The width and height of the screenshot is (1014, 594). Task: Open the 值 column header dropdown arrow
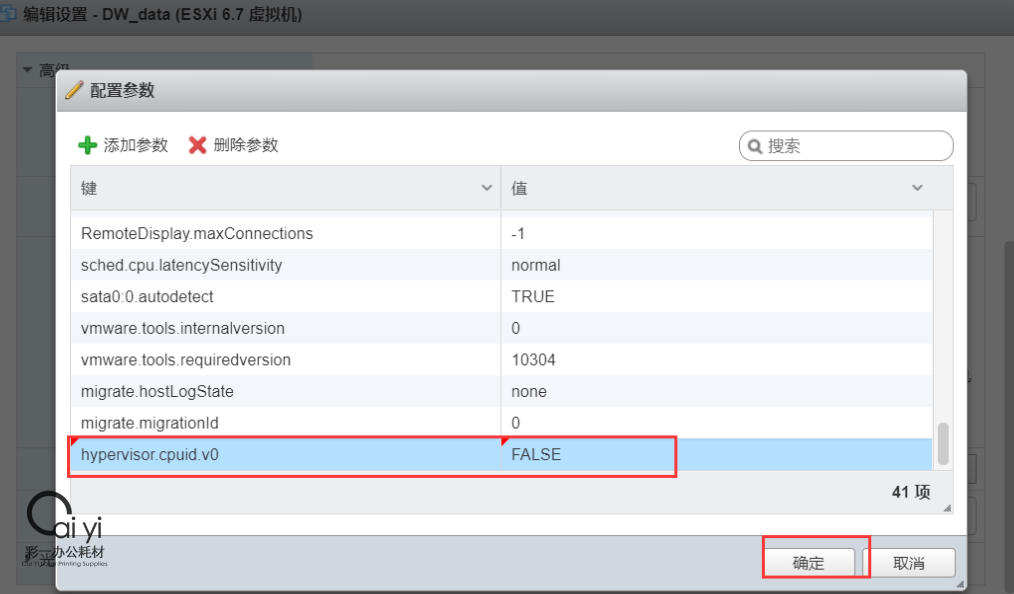(x=917, y=188)
